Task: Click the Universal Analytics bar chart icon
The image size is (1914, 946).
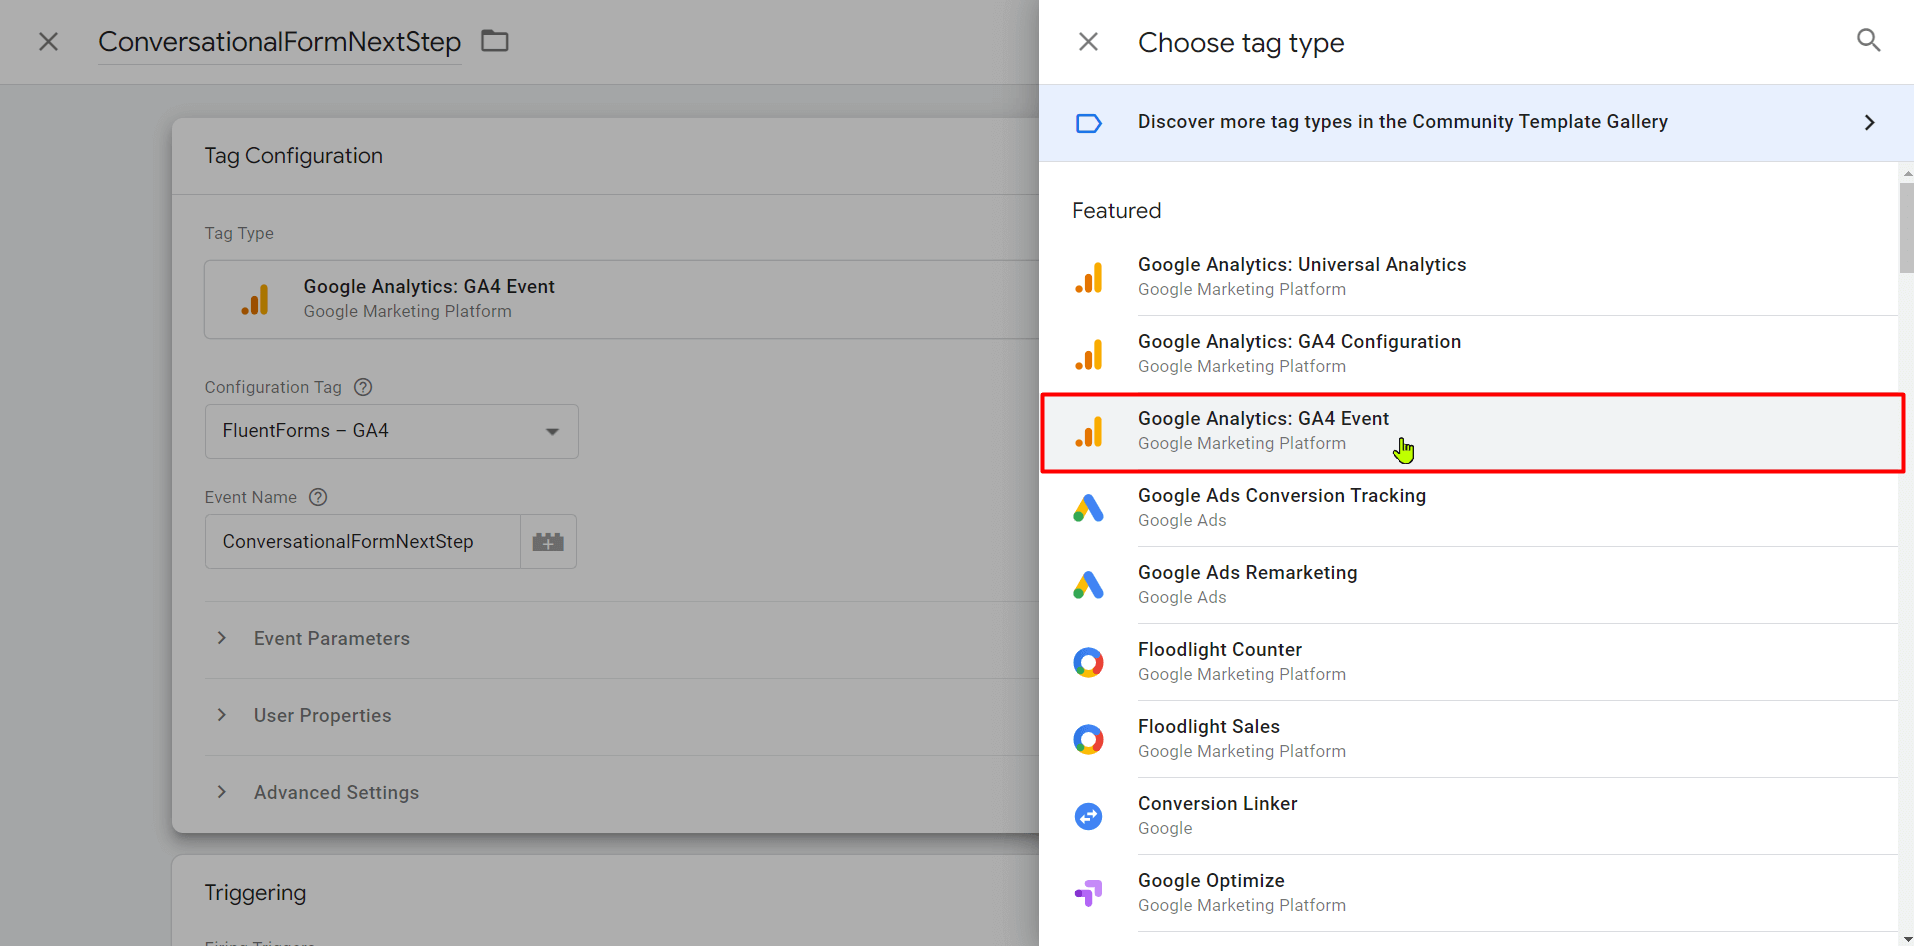Action: click(1088, 277)
